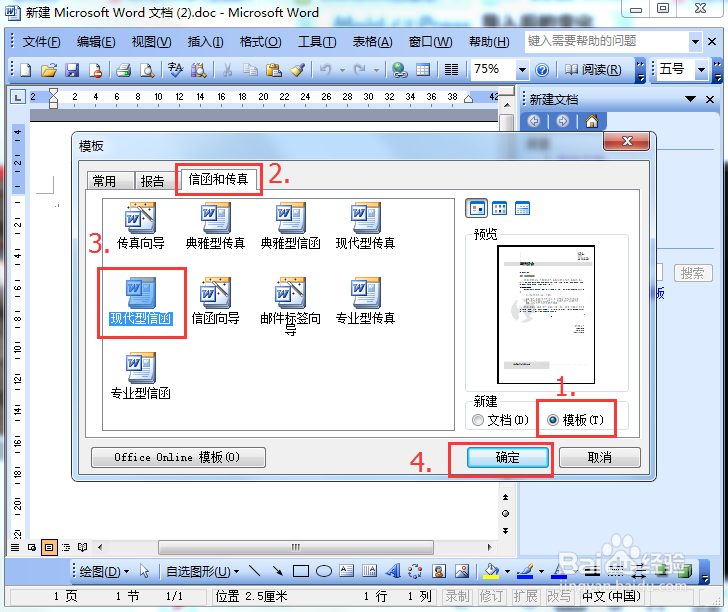Go to task pane Home icon
Image resolution: width=728 pixels, height=612 pixels.
click(x=592, y=121)
